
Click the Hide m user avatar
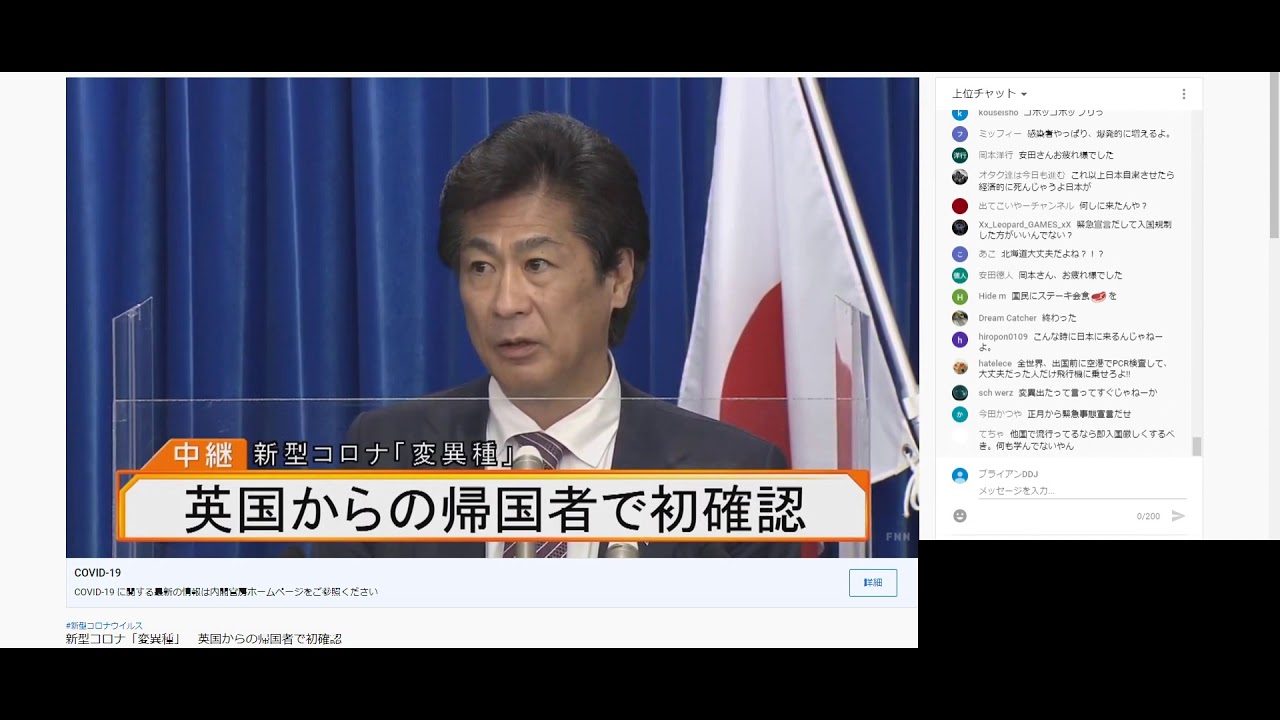959,297
